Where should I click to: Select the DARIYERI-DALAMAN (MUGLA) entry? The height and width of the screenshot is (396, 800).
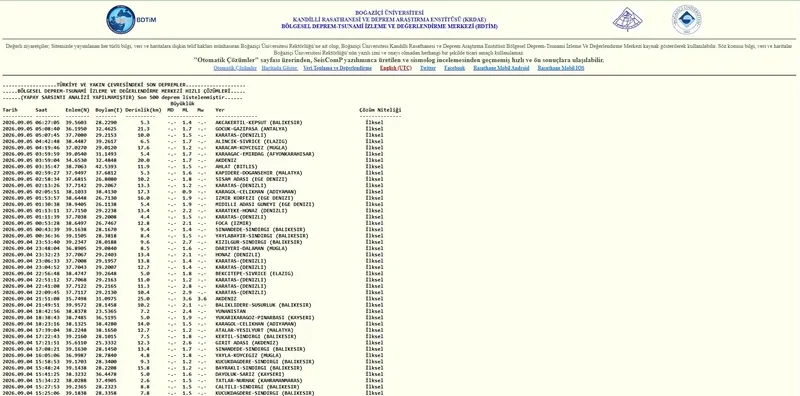[251, 249]
